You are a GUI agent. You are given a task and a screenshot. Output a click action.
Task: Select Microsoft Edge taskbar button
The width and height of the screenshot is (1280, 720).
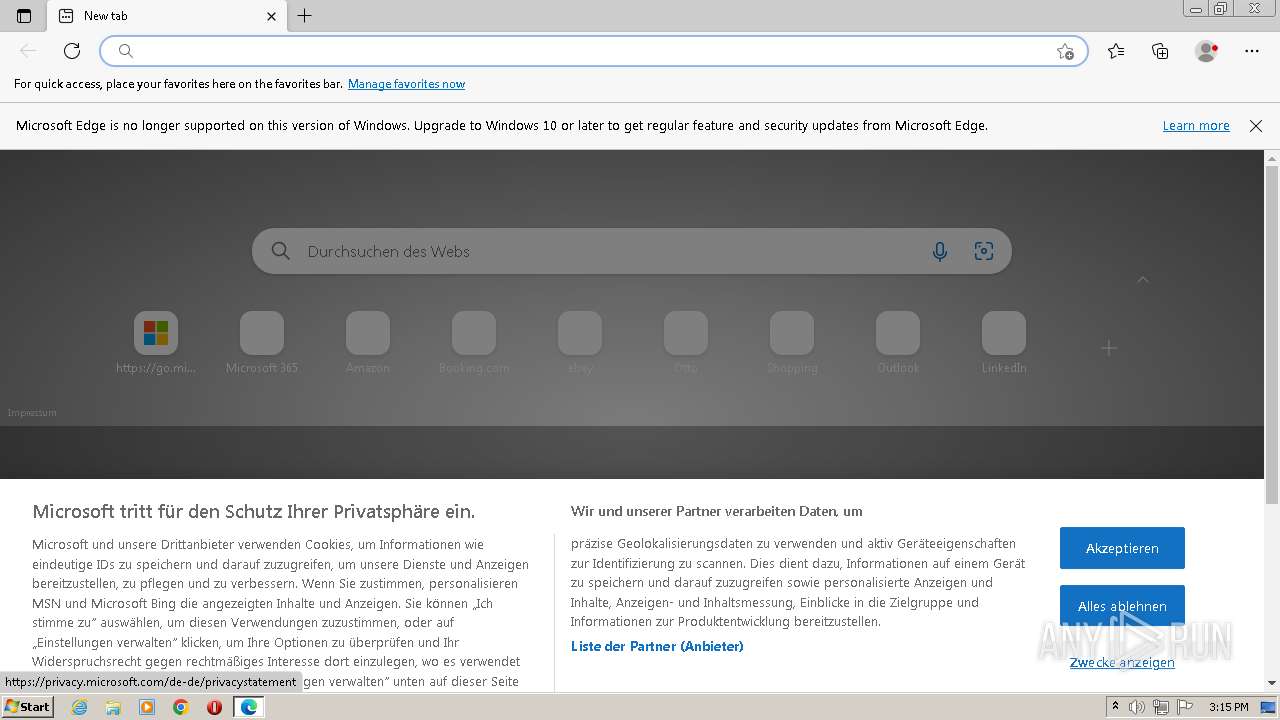[248, 707]
